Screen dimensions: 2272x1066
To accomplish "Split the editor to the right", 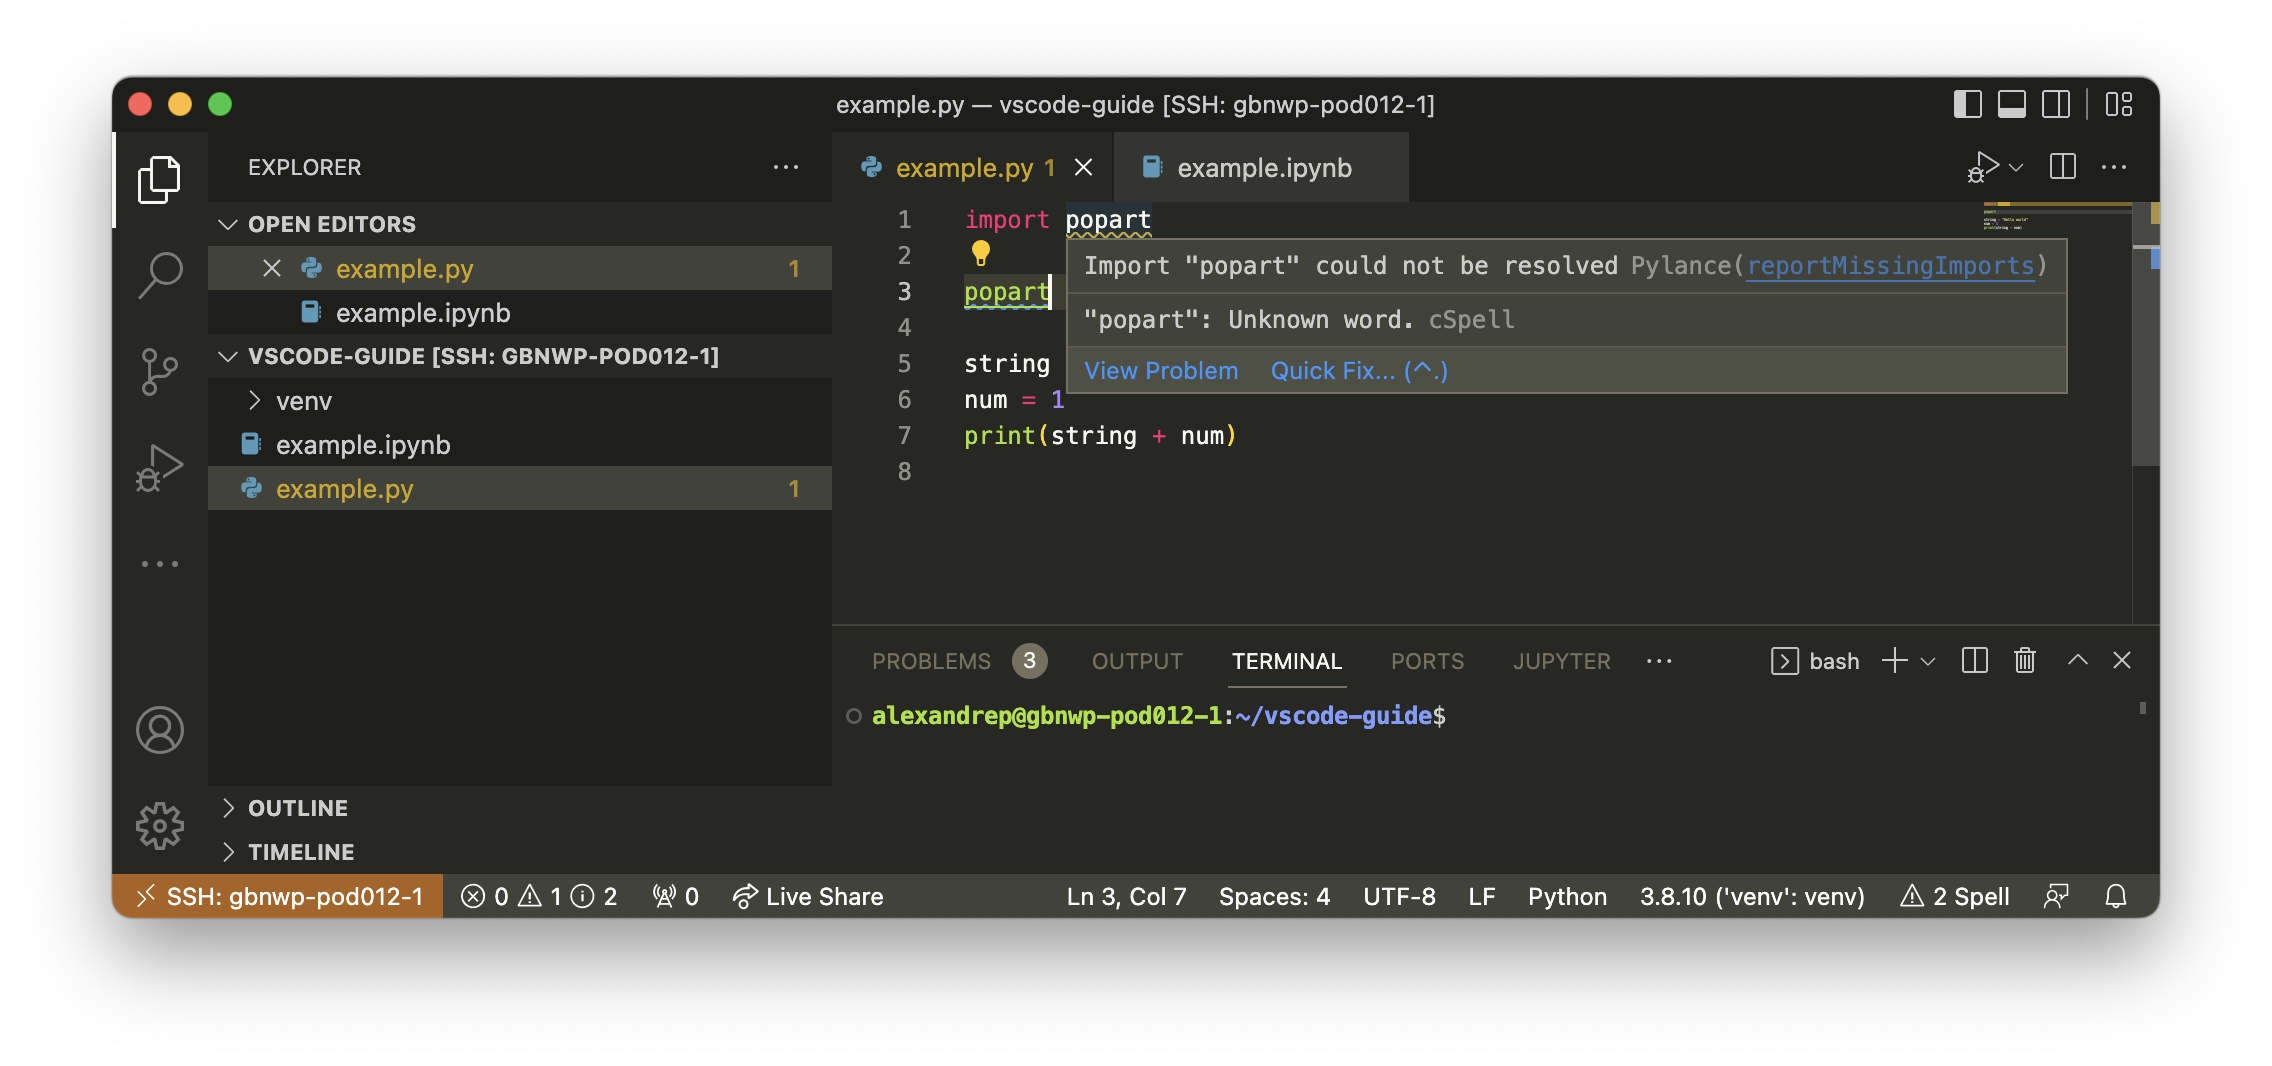I will pyautogui.click(x=2062, y=167).
